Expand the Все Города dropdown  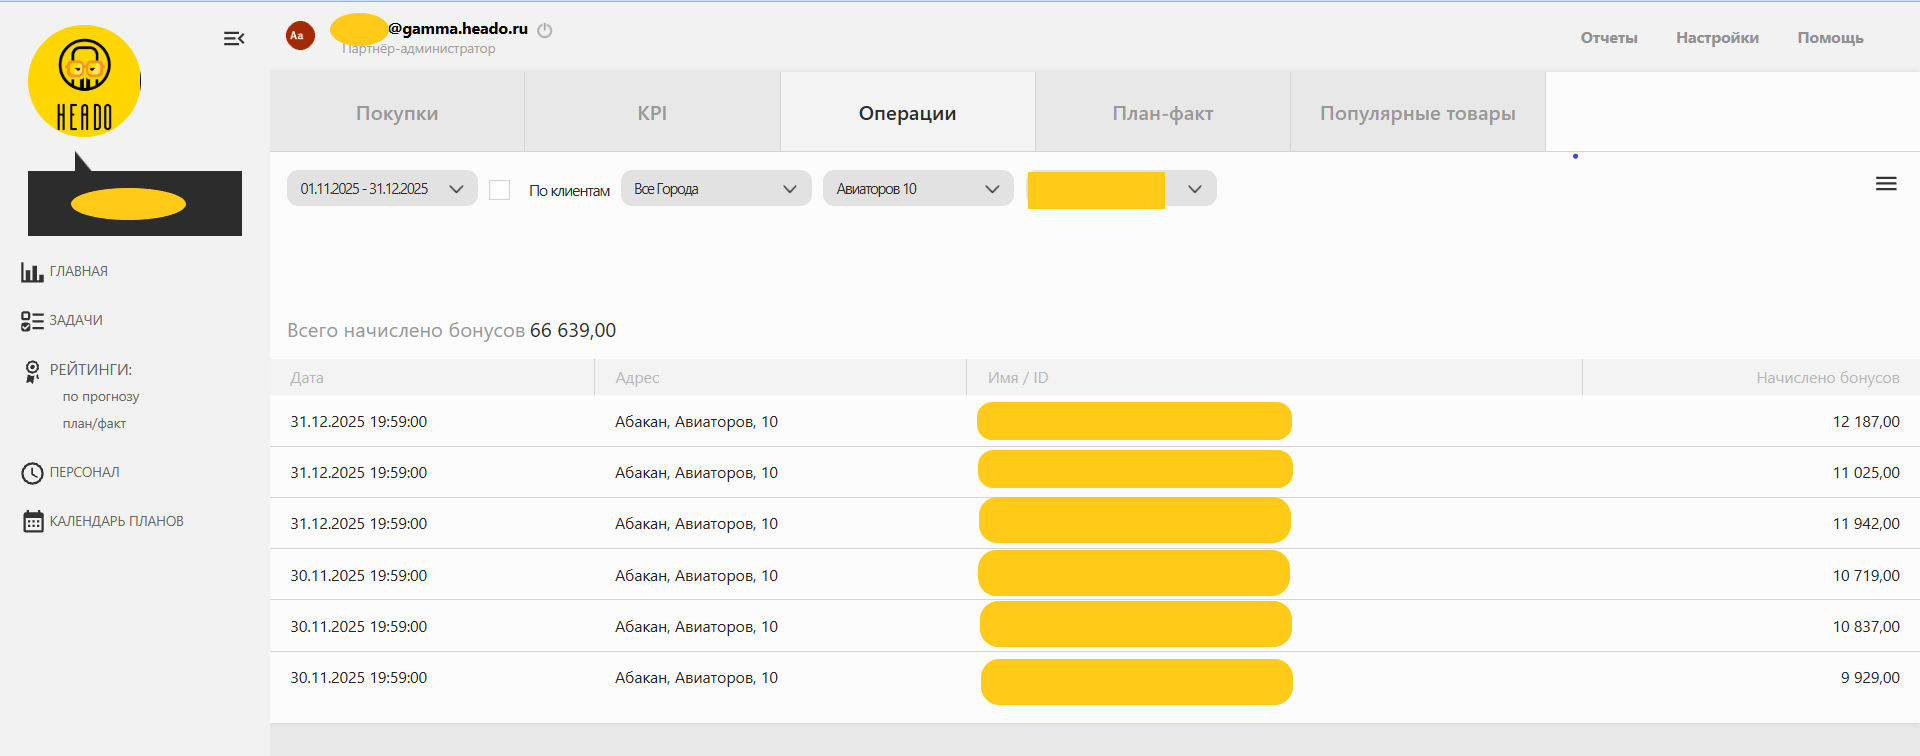tap(715, 189)
